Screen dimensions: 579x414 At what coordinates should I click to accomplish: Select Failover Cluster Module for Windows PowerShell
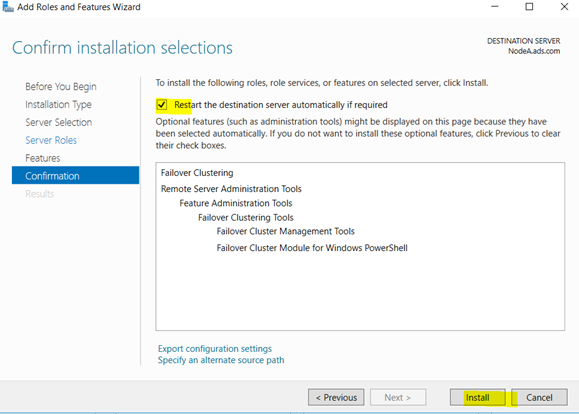[312, 248]
